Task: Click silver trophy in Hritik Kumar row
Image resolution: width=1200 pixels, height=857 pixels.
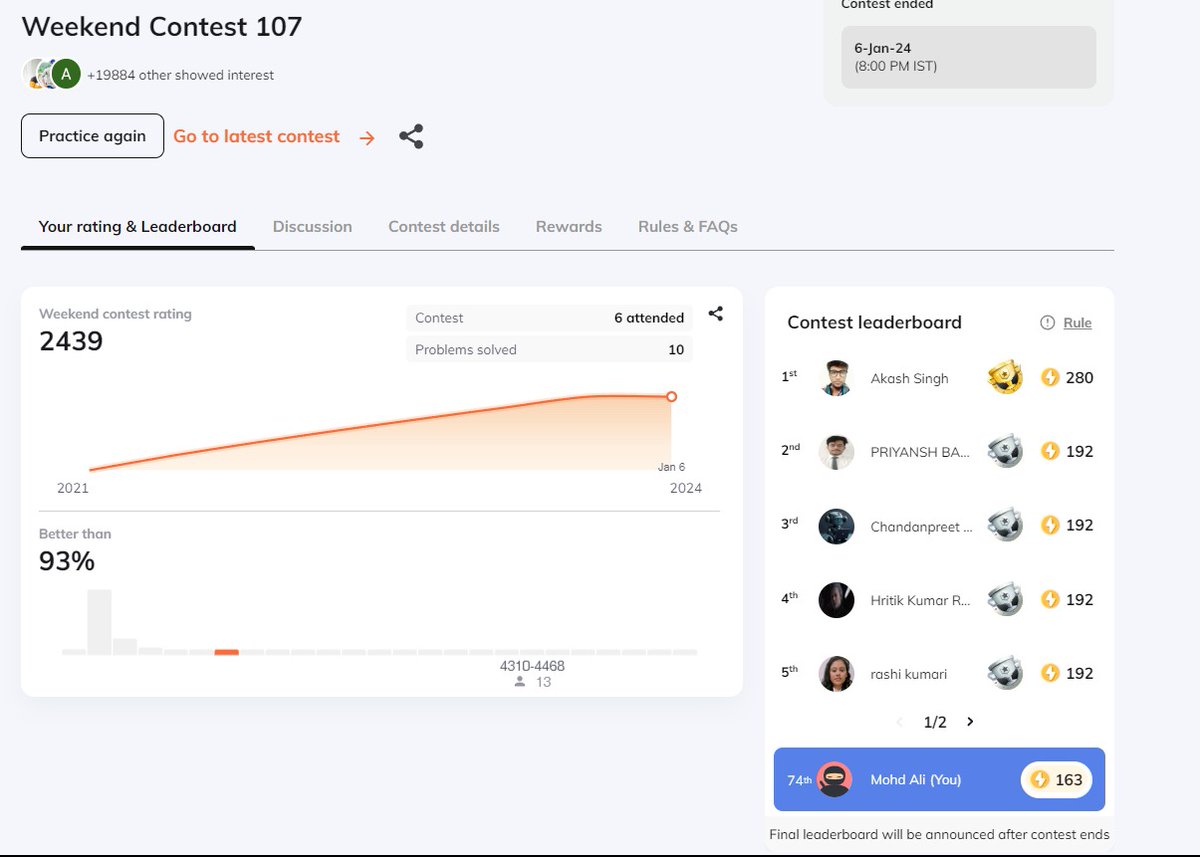Action: [1005, 600]
